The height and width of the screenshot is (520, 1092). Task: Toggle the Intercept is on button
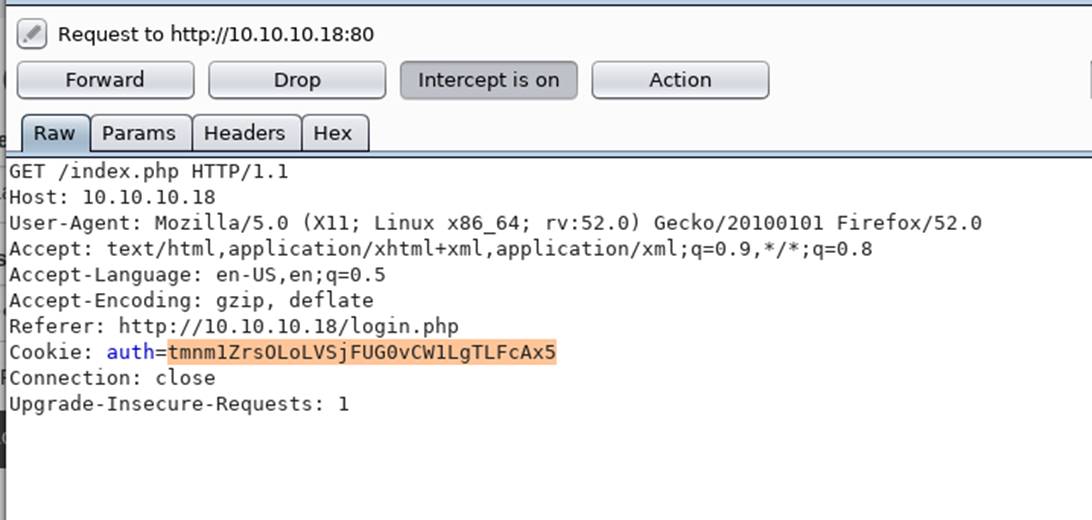pos(488,80)
